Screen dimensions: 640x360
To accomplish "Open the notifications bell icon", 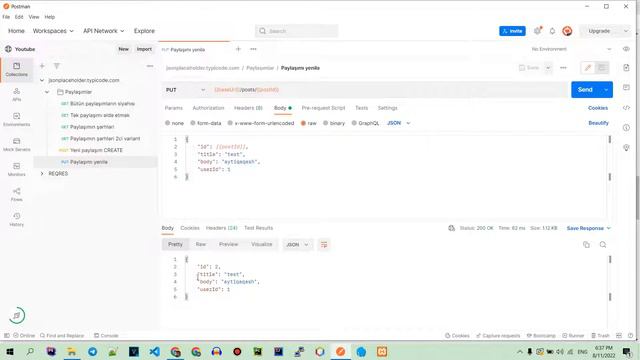I will (552, 31).
